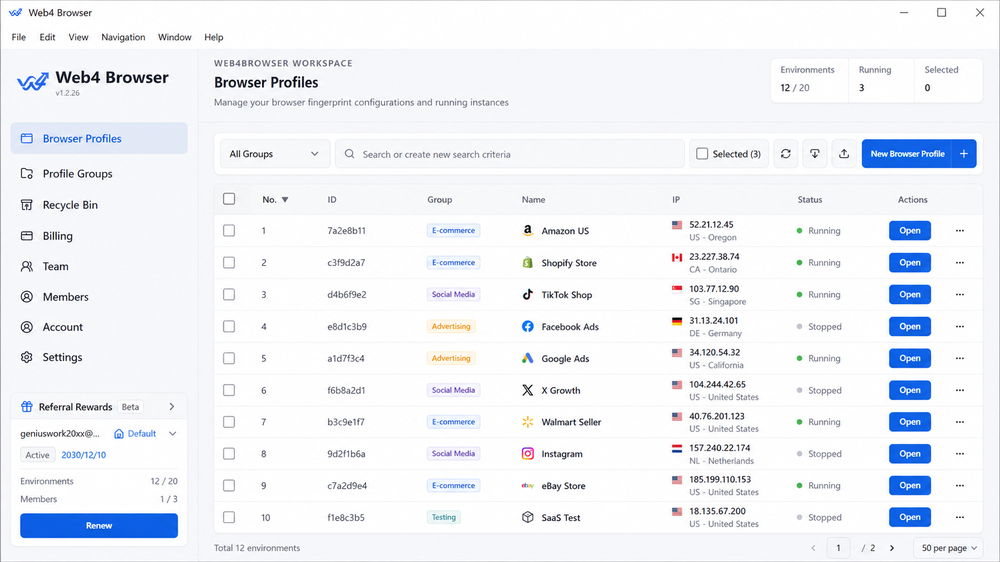1000x562 pixels.
Task: Select Billing in the sidebar
Action: (x=99, y=236)
